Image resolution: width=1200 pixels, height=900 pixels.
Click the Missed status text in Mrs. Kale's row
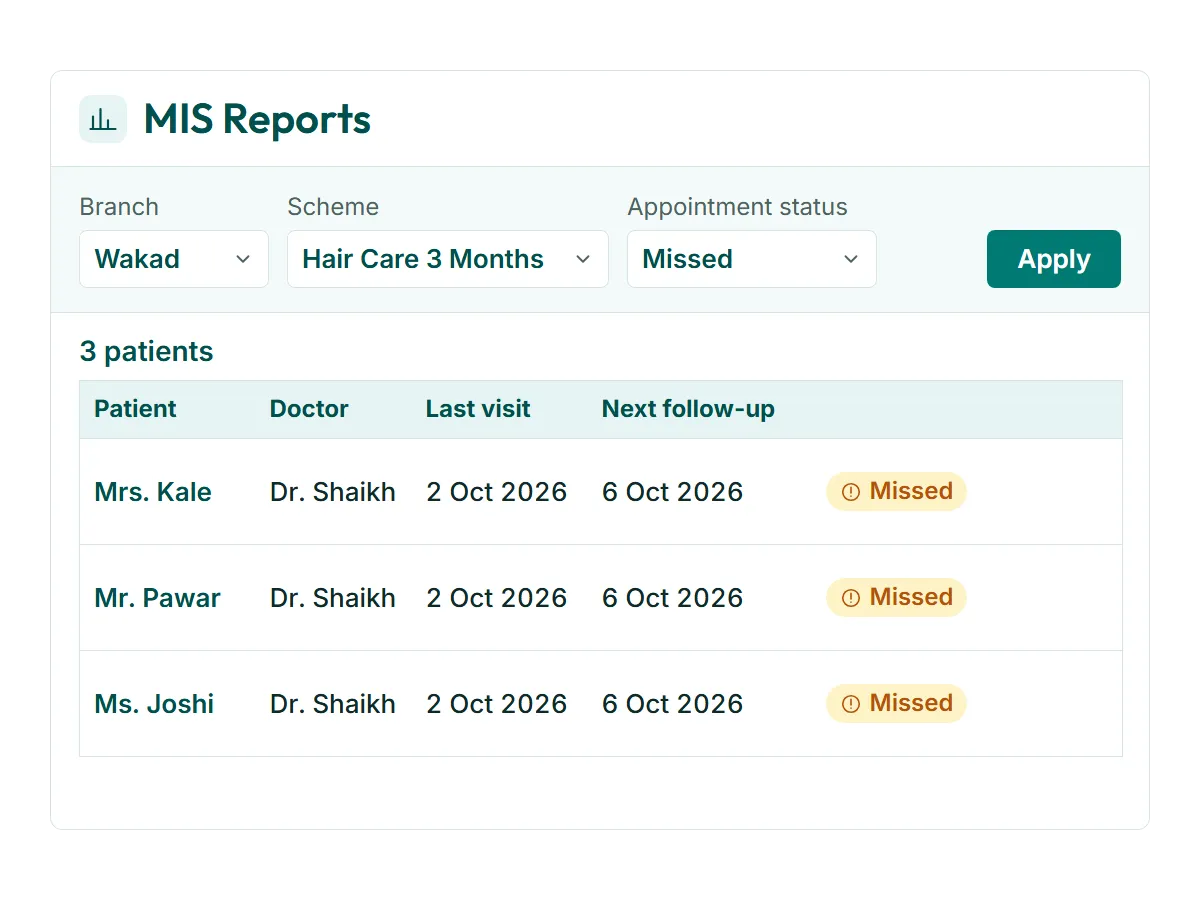911,491
